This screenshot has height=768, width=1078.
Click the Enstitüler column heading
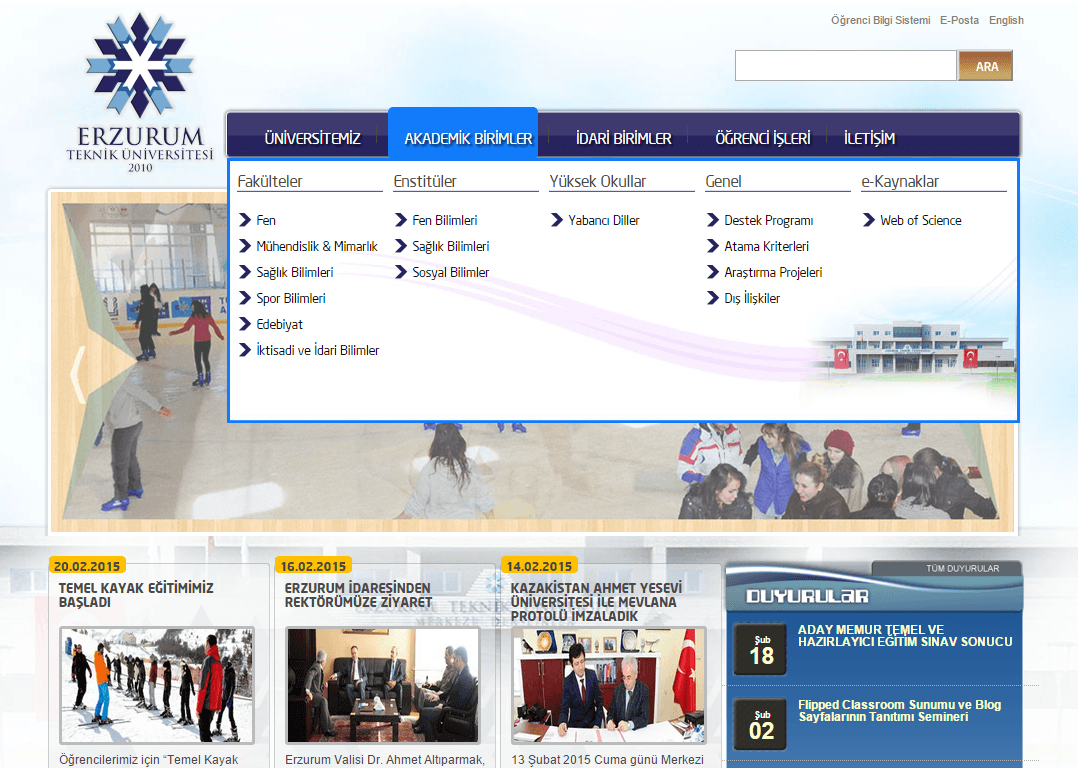pos(424,182)
